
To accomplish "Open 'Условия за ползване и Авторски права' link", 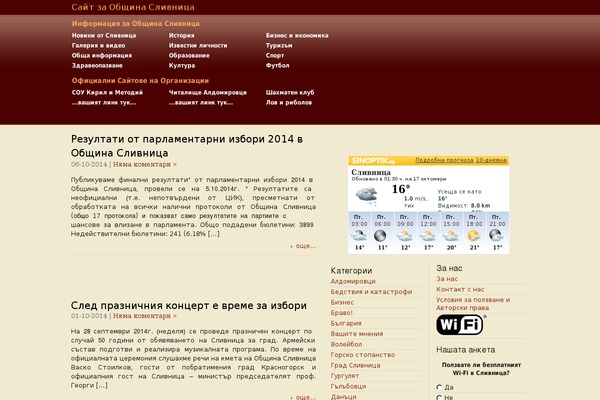I will [x=473, y=304].
